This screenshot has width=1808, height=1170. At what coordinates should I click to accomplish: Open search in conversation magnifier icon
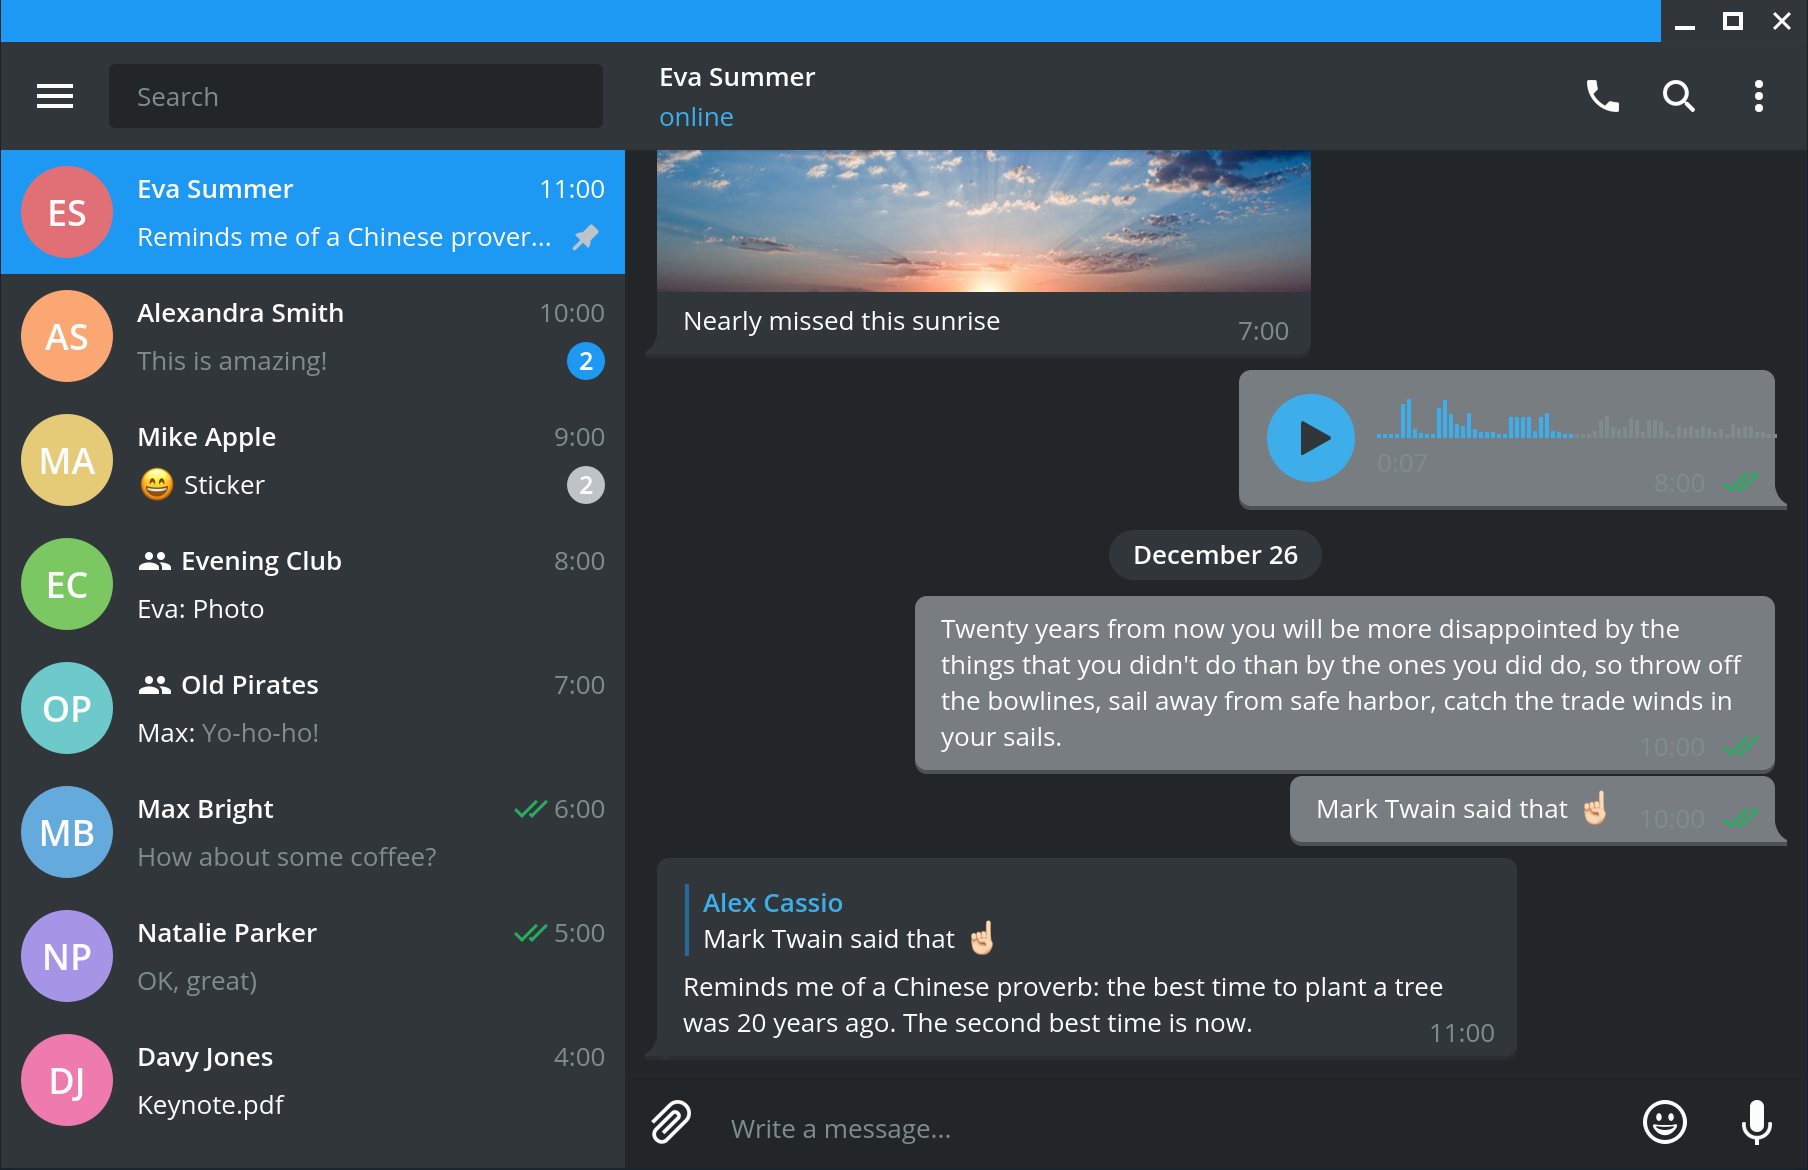tap(1678, 96)
